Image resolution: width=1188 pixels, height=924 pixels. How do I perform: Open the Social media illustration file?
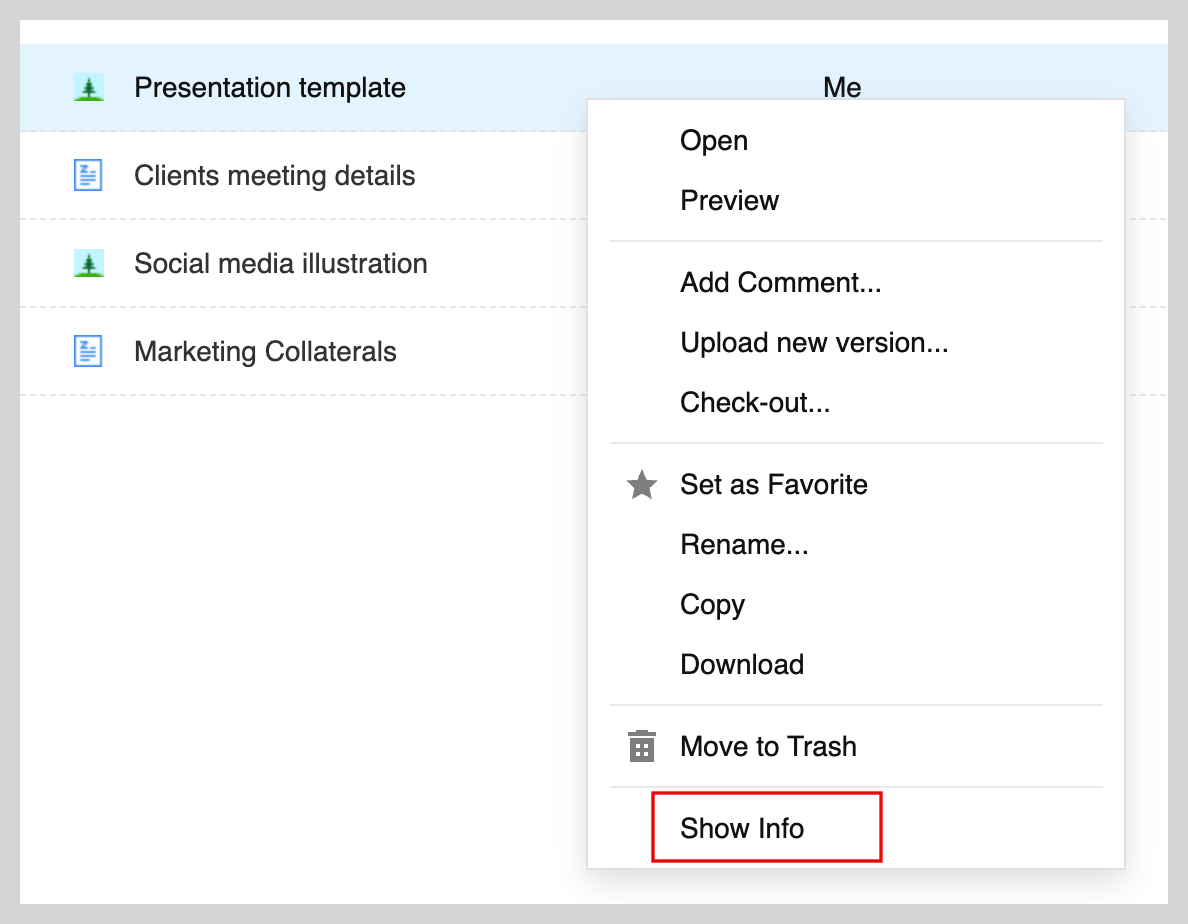[280, 264]
